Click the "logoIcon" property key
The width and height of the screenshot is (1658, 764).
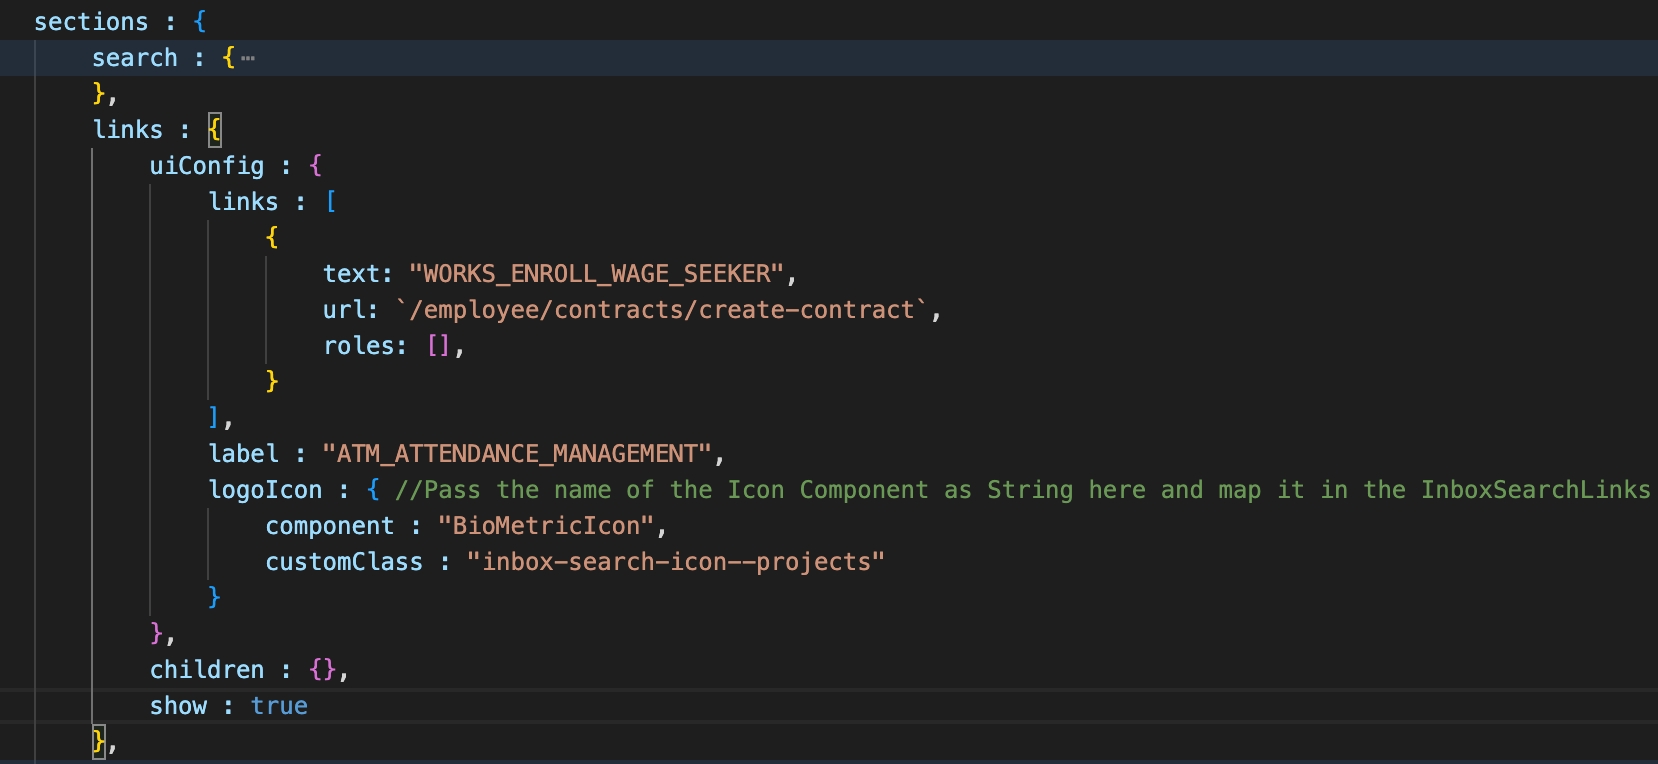tap(265, 490)
